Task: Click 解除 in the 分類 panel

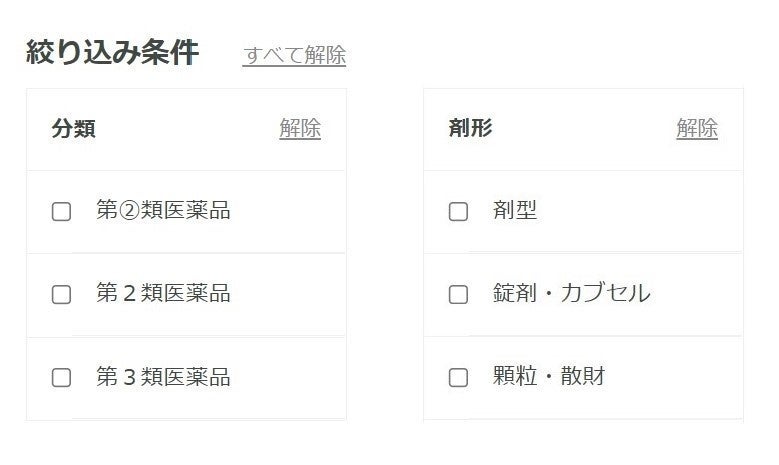Action: [x=300, y=128]
